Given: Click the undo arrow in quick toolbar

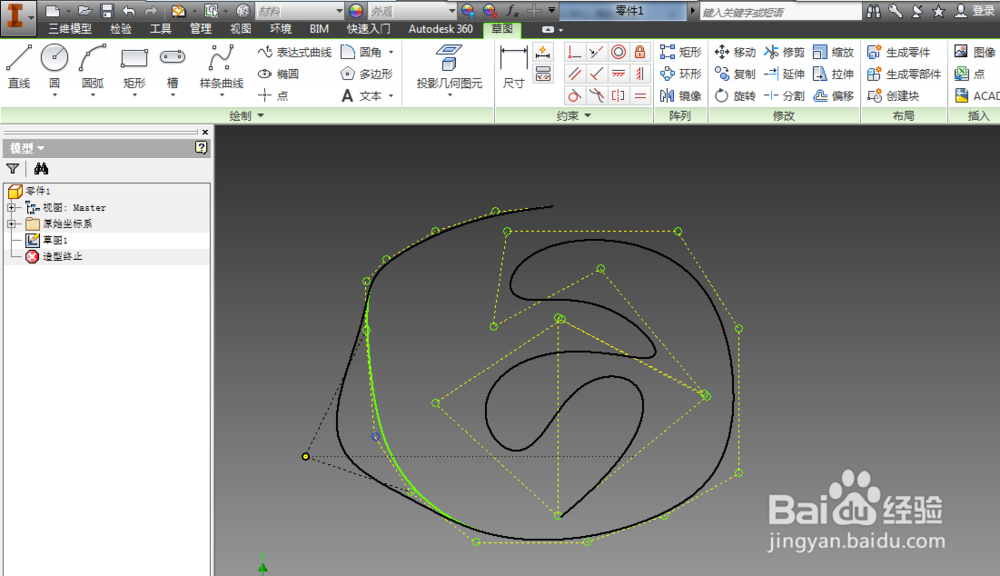Looking at the screenshot, I should [x=129, y=11].
